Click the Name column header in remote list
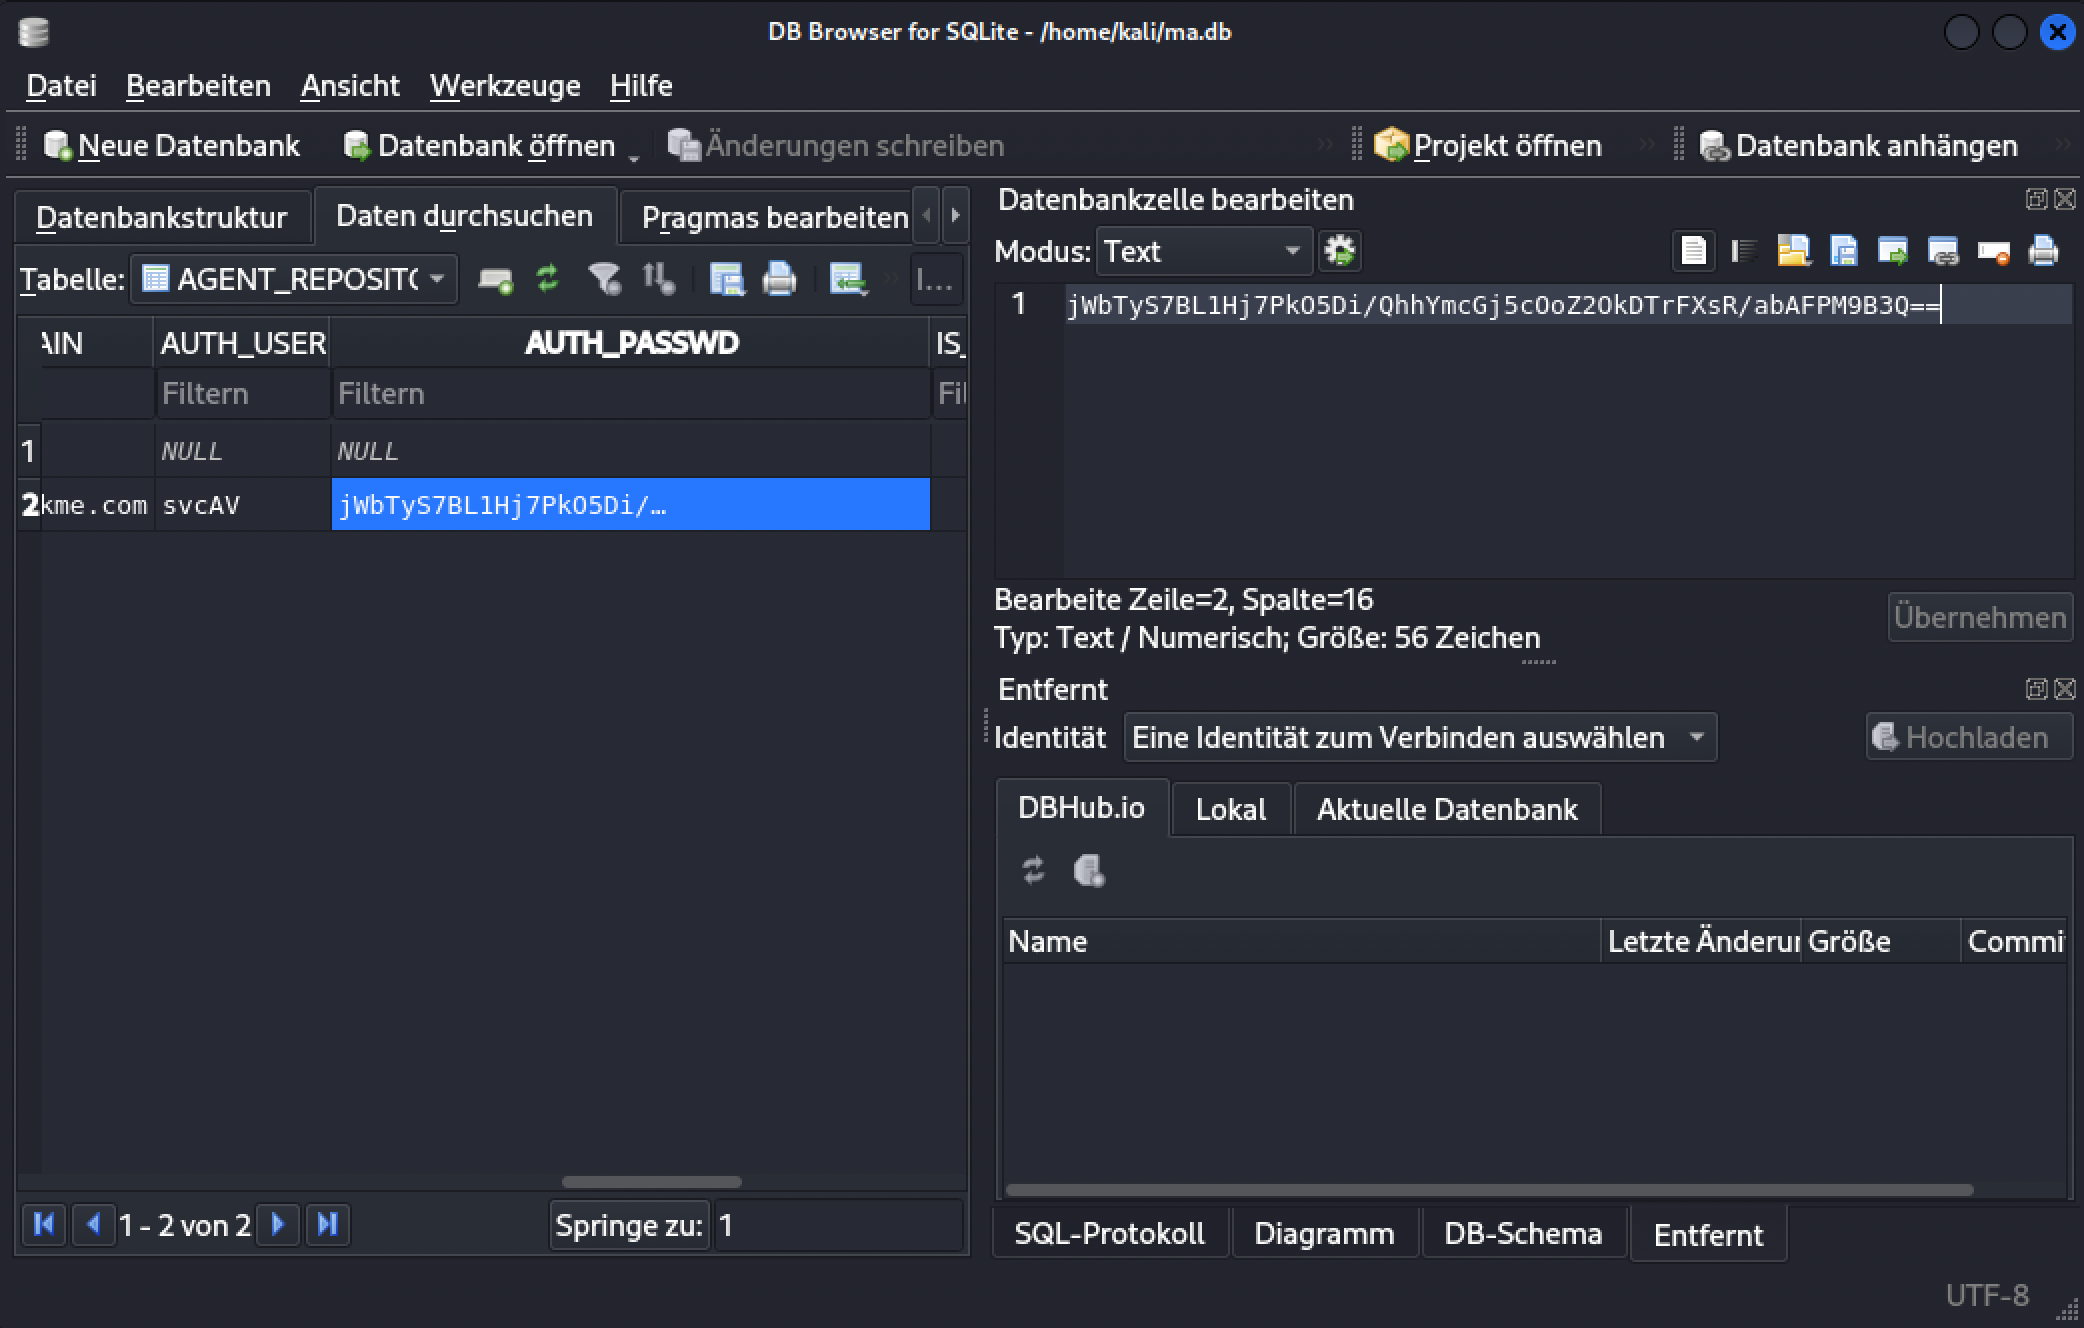The width and height of the screenshot is (2084, 1328). (x=1302, y=941)
